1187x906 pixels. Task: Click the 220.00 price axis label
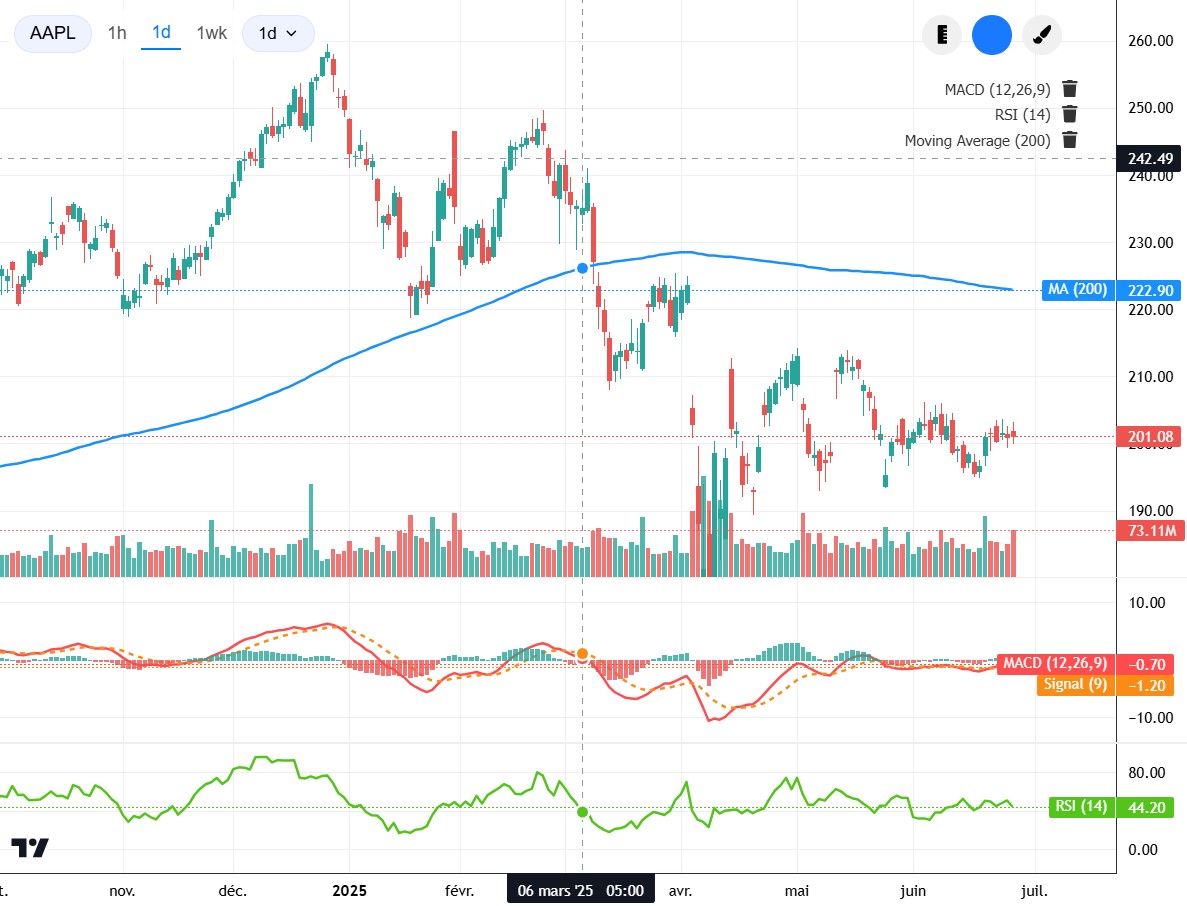1151,310
